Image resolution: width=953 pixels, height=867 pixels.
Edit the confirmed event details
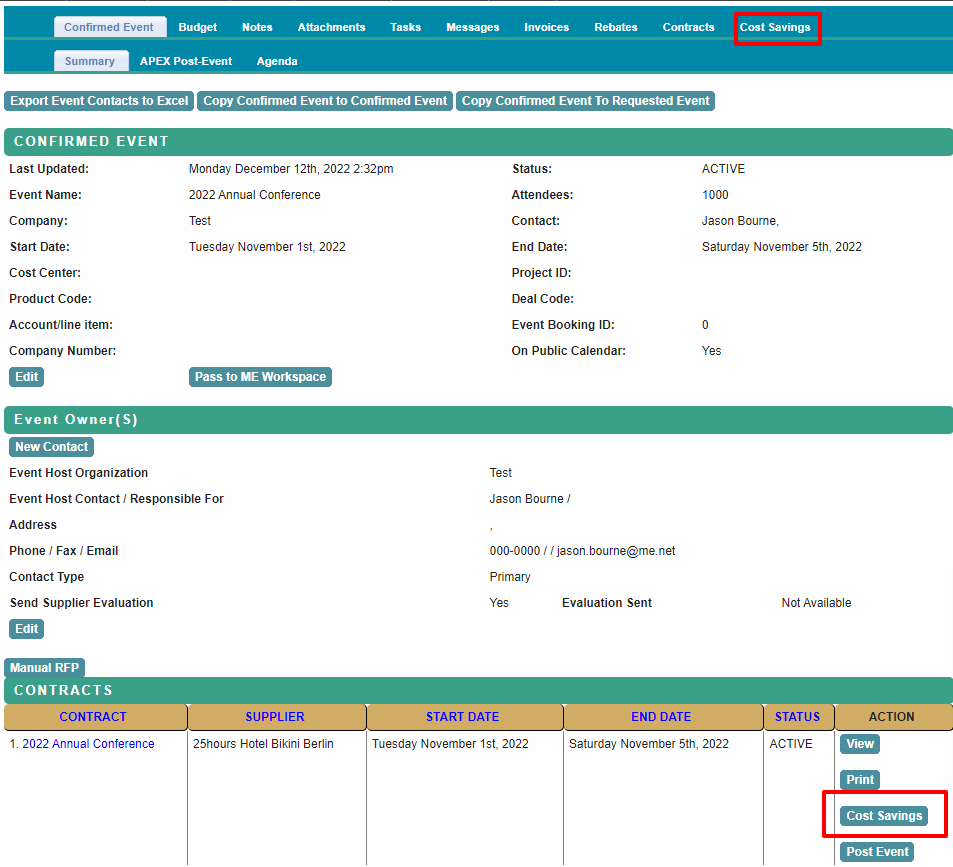pyautogui.click(x=26, y=377)
